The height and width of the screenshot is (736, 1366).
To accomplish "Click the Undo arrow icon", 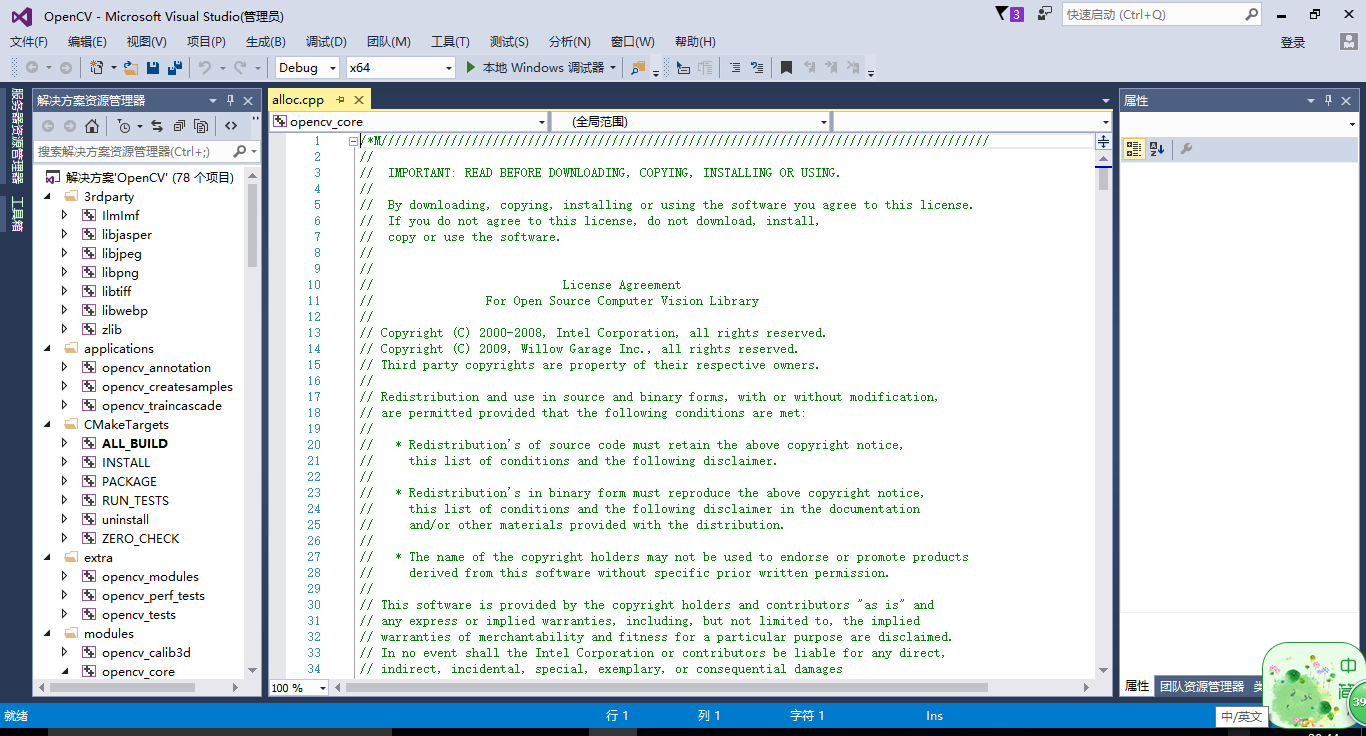I will tap(205, 67).
